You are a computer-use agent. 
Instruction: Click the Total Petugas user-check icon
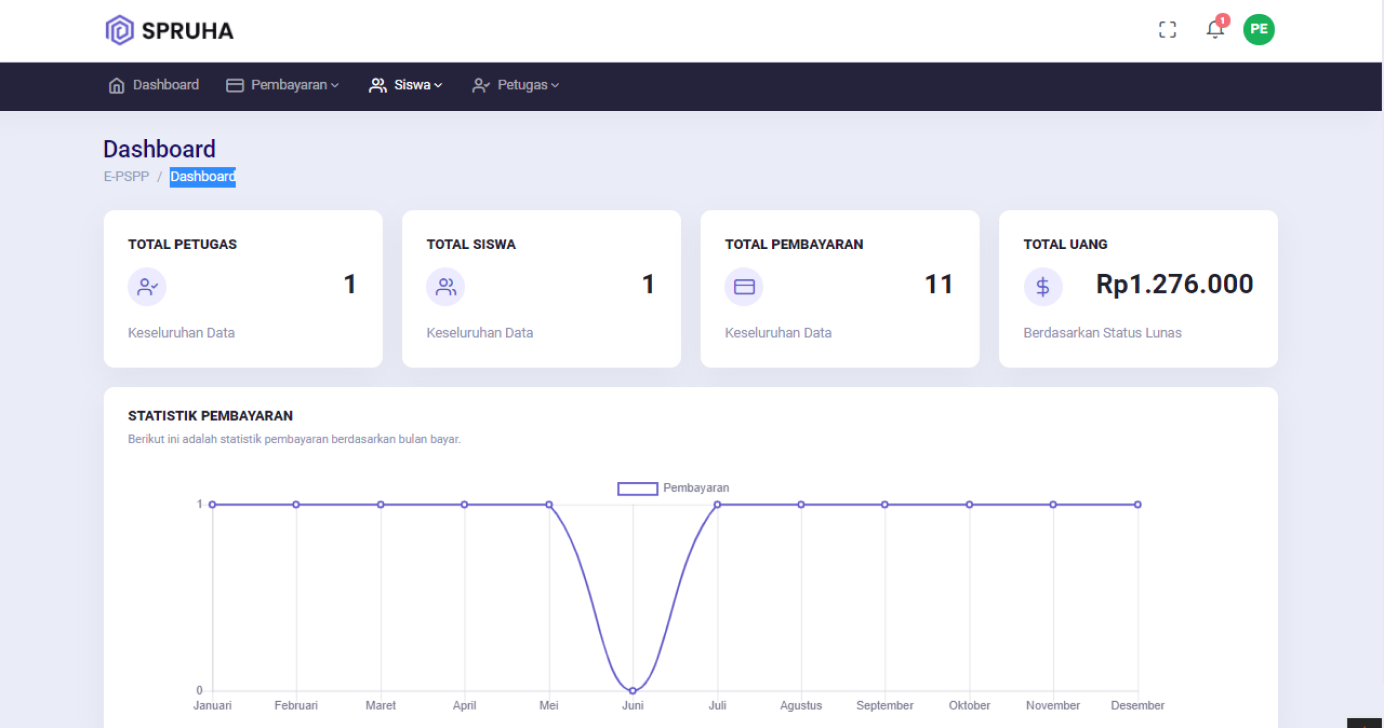click(x=147, y=287)
